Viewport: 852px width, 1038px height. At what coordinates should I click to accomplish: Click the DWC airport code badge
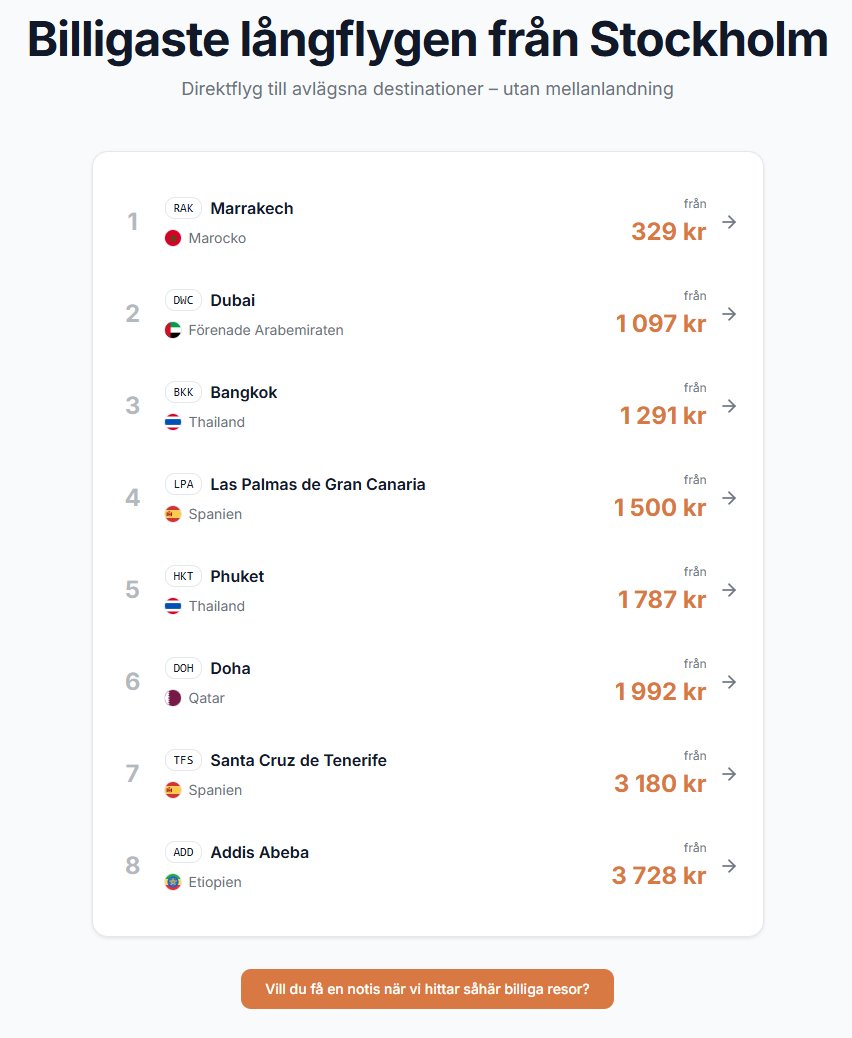coord(183,301)
